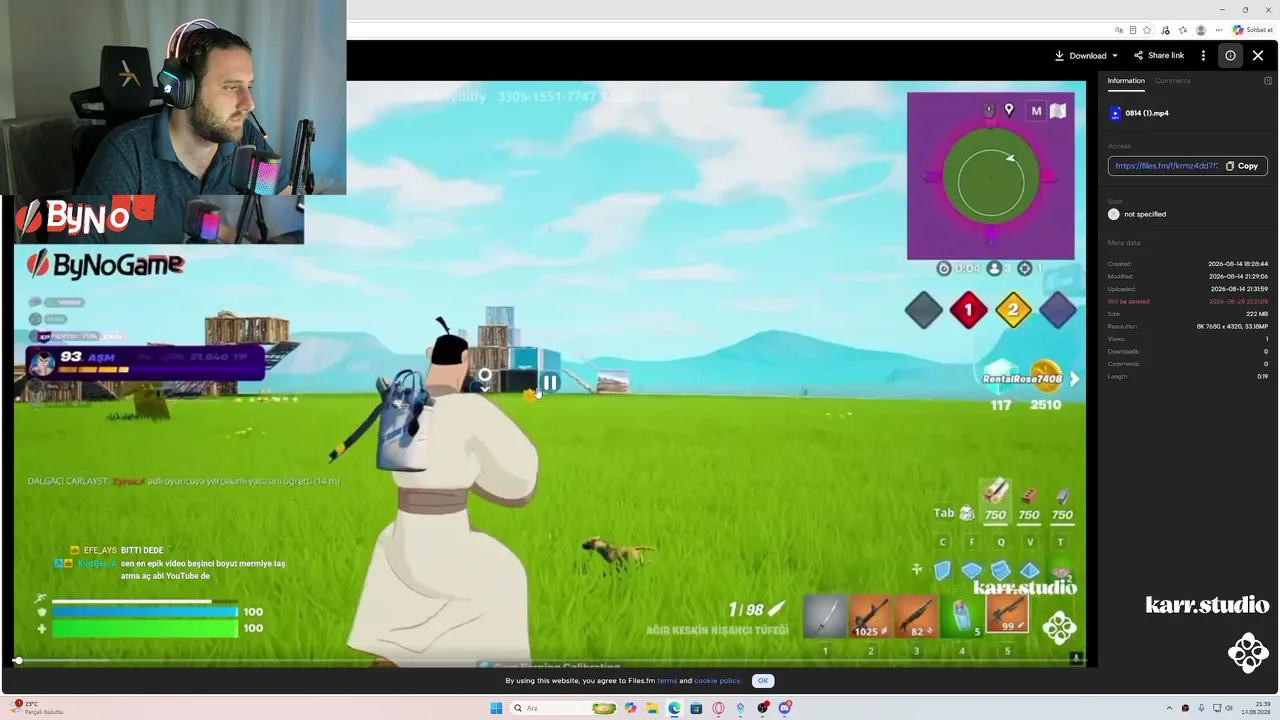1280x720 pixels.
Task: Click the Download button in Files.fm viewer
Action: coord(1080,56)
